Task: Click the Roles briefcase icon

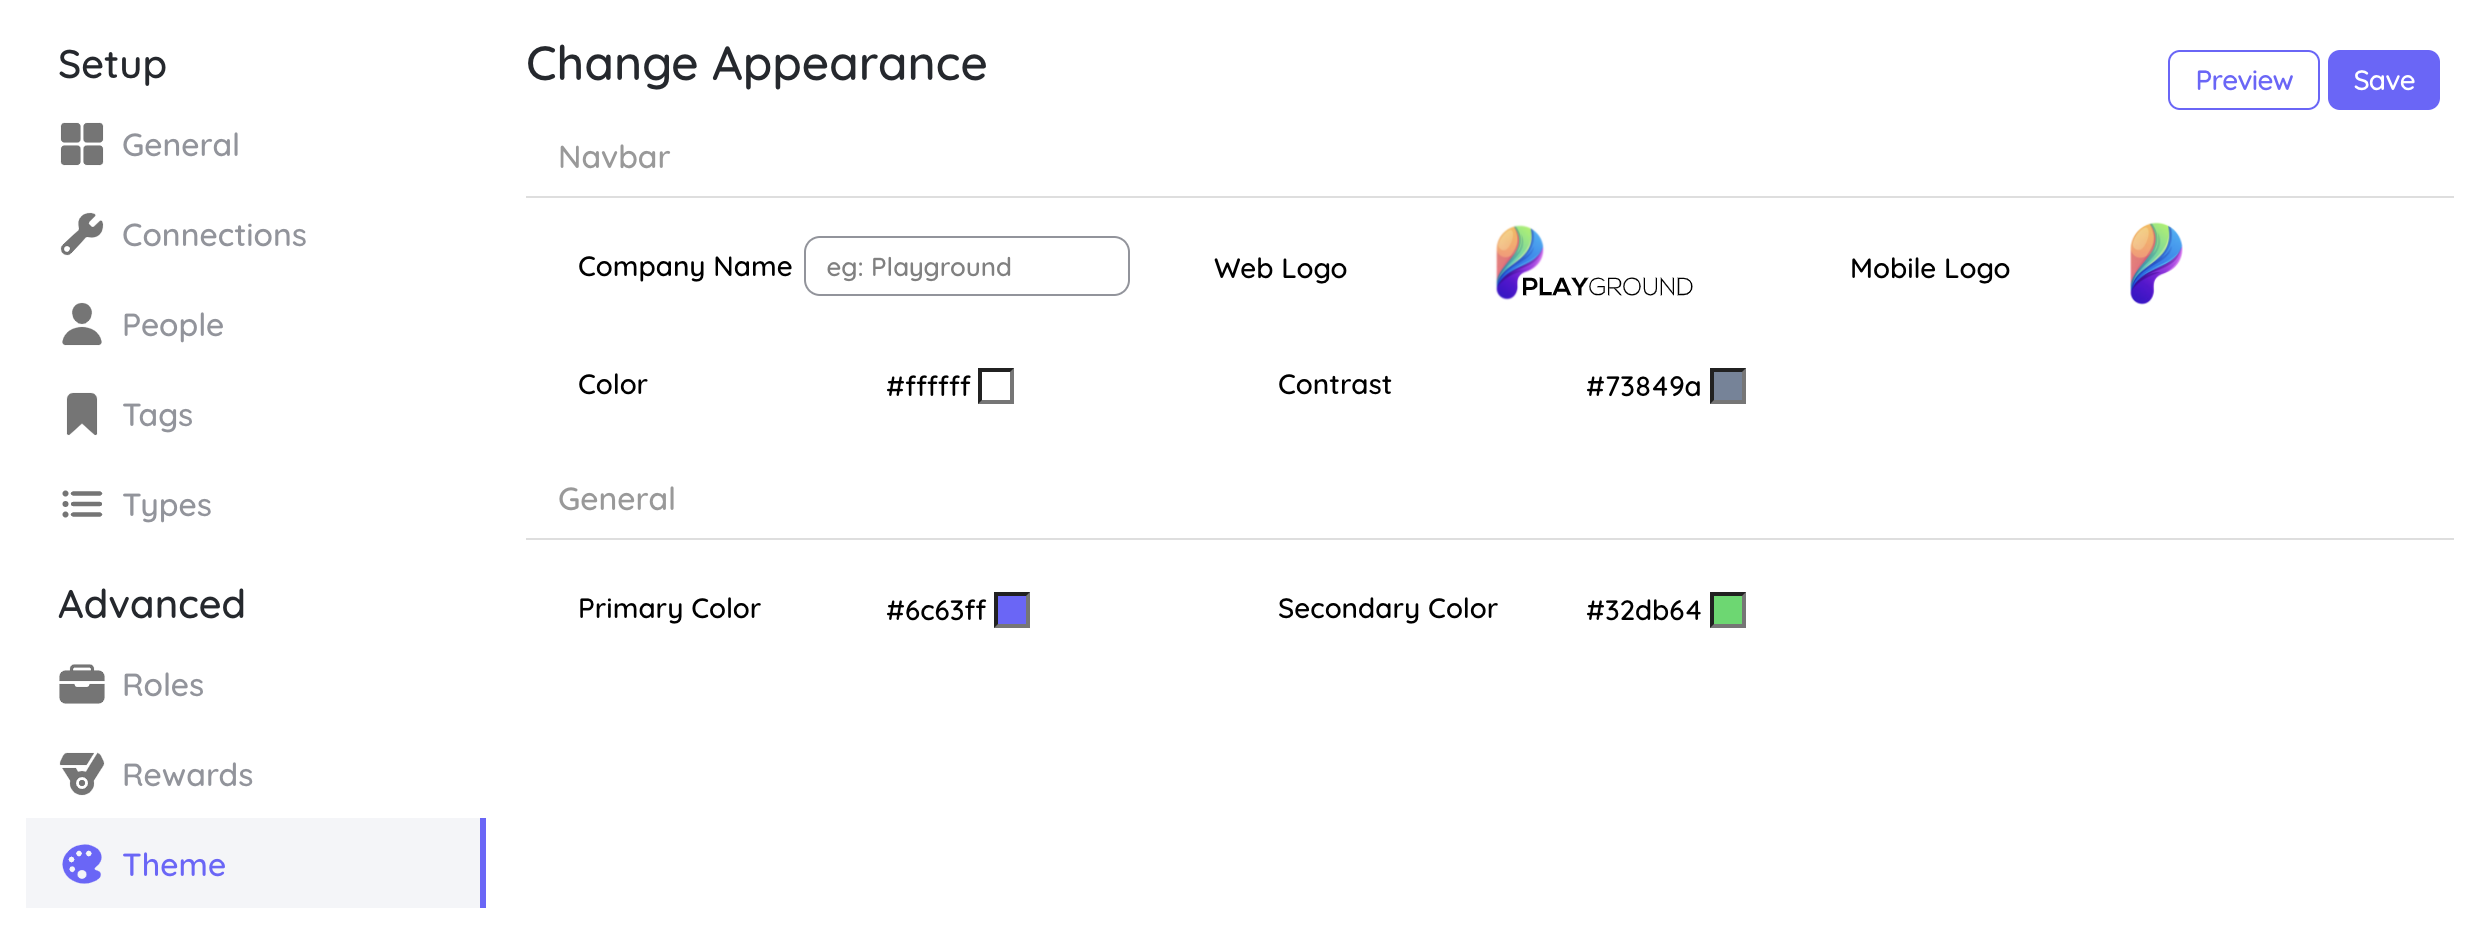Action: click(81, 684)
